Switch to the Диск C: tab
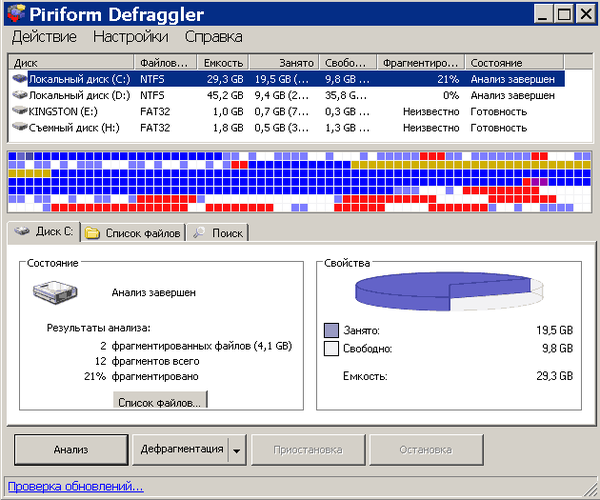Viewport: 600px width, 500px height. tap(44, 231)
